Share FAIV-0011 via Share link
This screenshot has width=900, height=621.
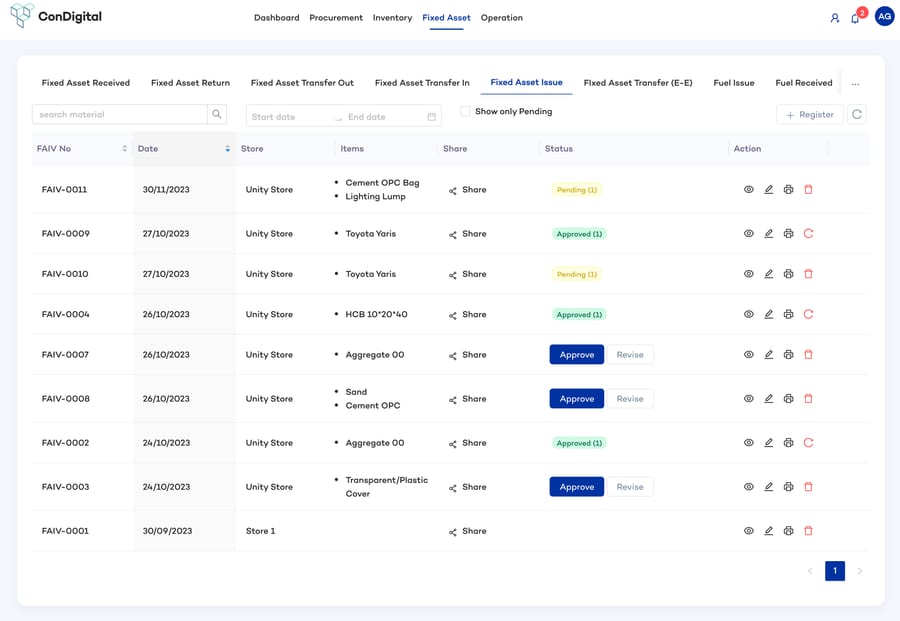click(x=467, y=190)
